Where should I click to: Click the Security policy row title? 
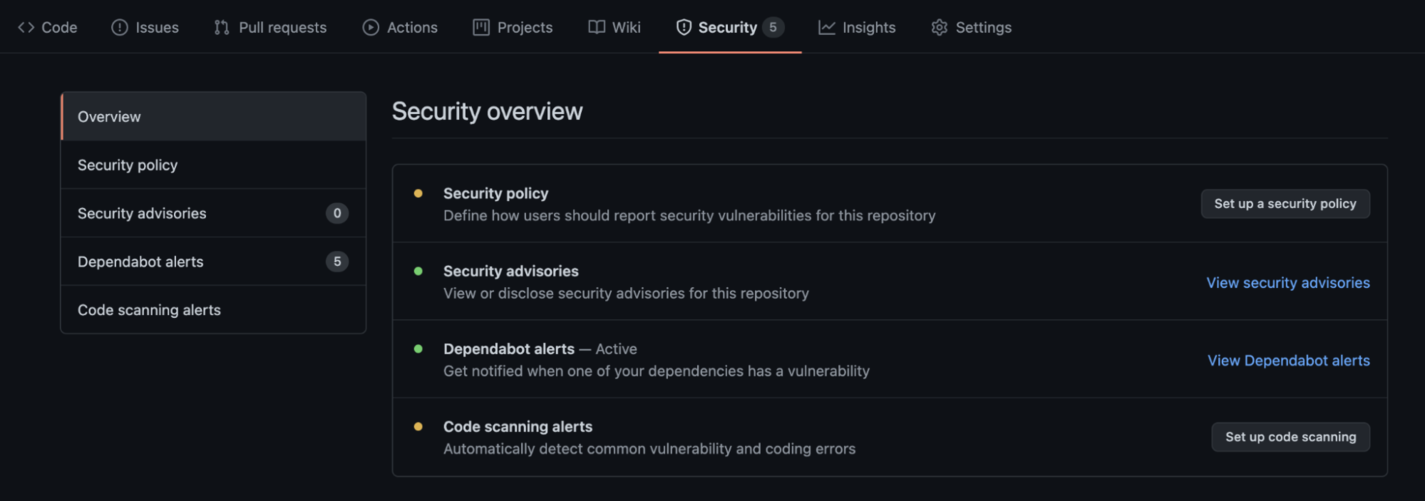point(496,193)
